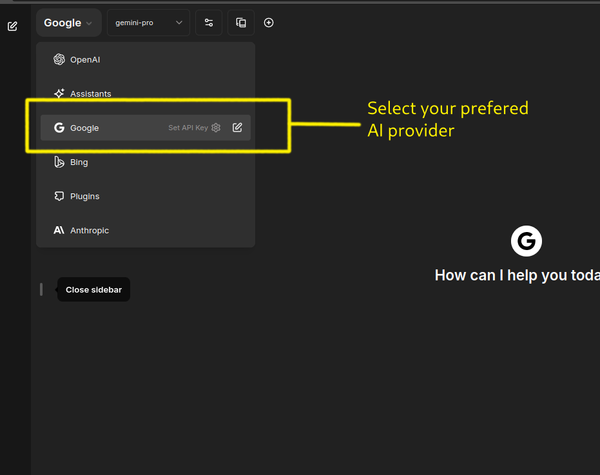Click the Bing logo icon

(60, 162)
